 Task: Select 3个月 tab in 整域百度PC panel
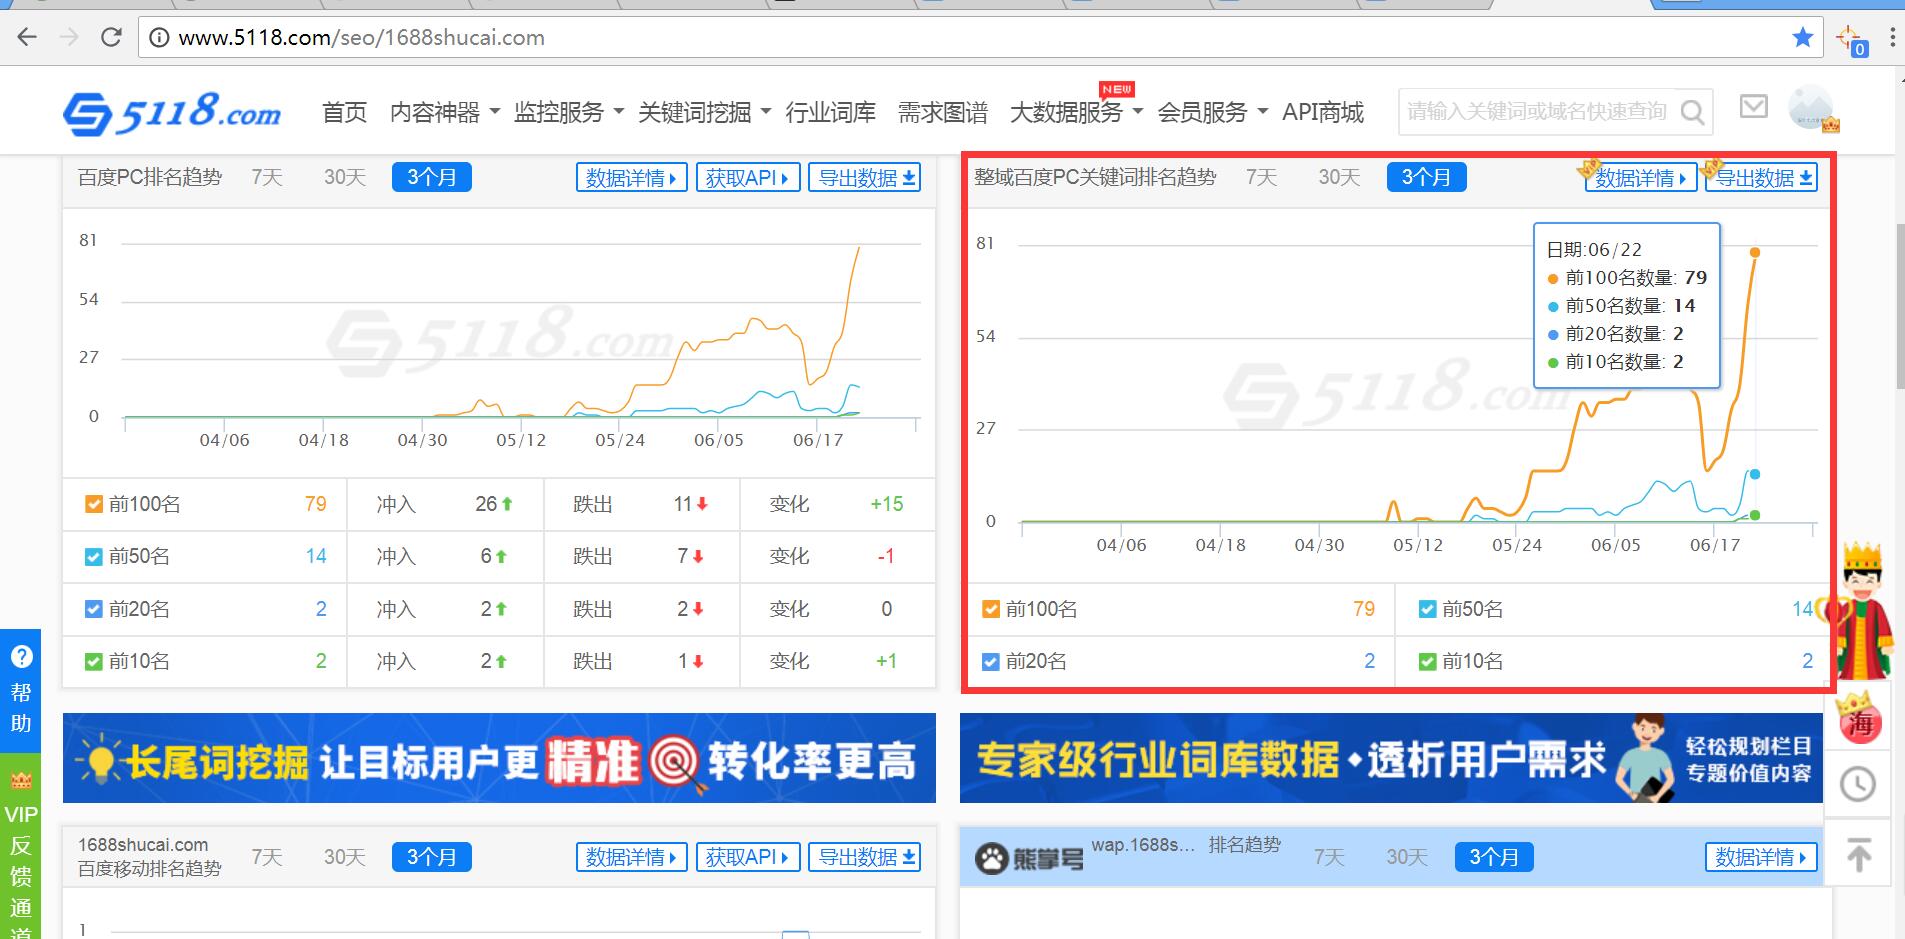pyautogui.click(x=1426, y=178)
